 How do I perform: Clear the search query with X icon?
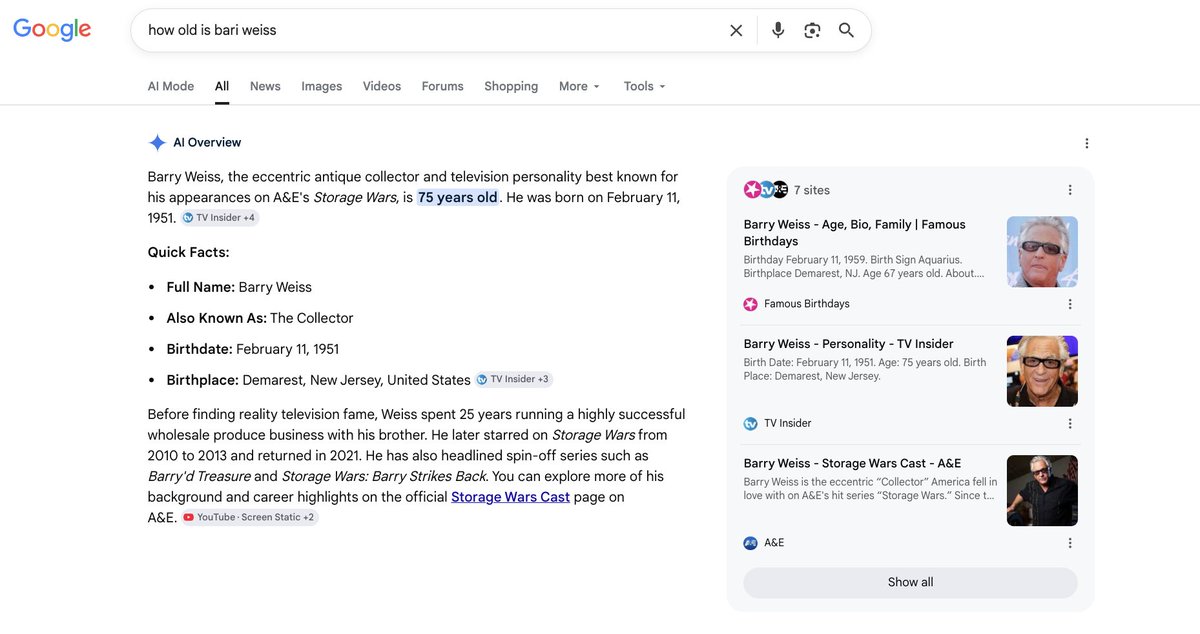click(736, 30)
